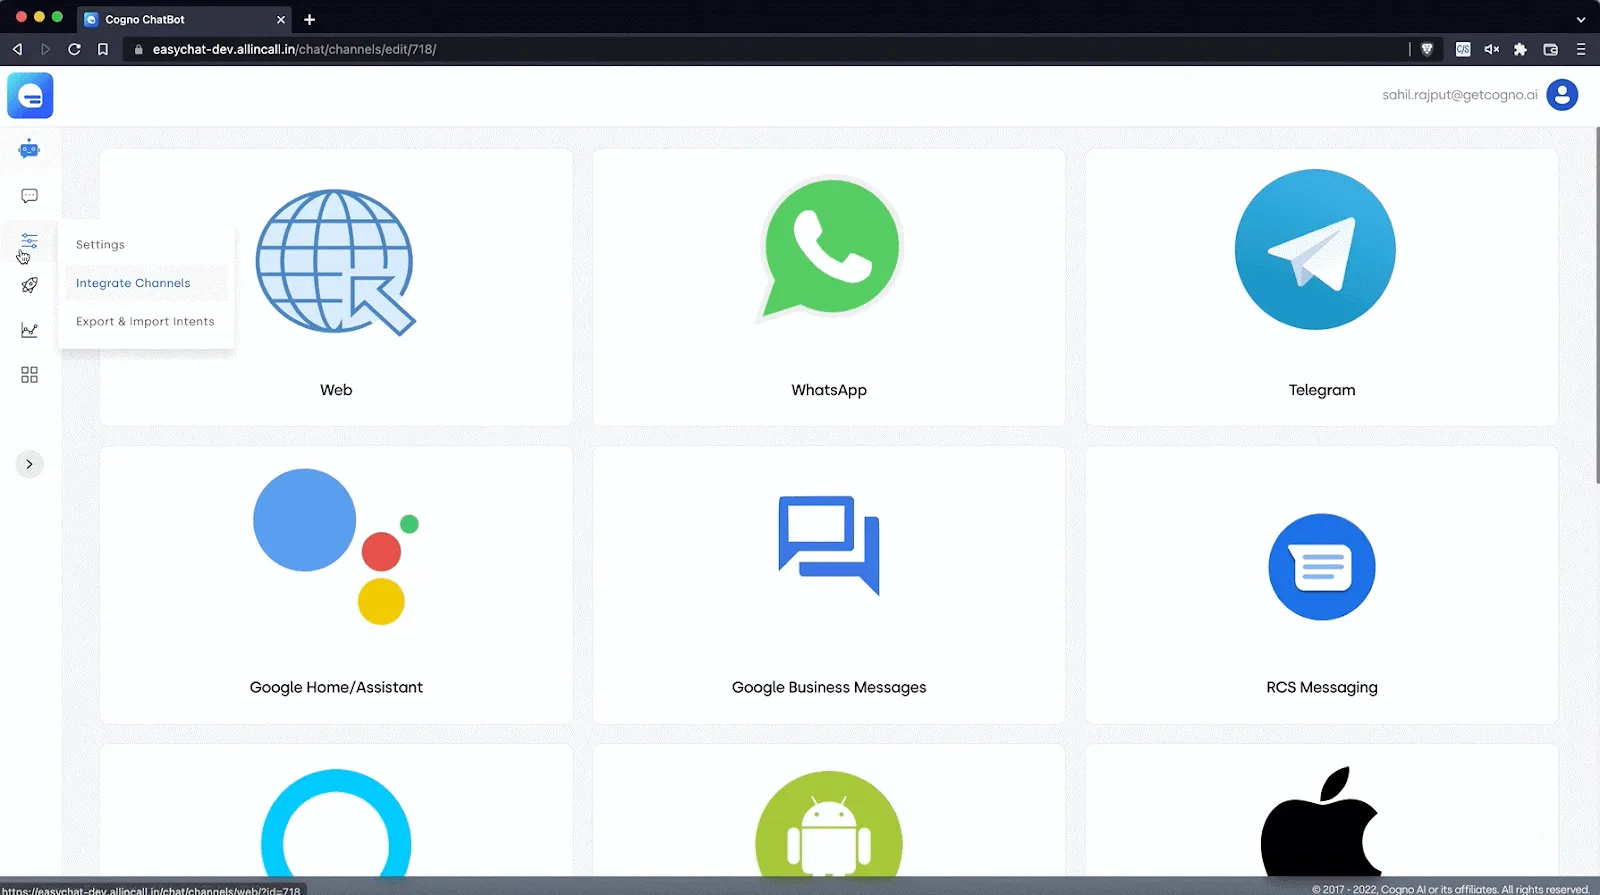Click the bot icon in sidebar
The width and height of the screenshot is (1600, 895).
[x=29, y=150]
